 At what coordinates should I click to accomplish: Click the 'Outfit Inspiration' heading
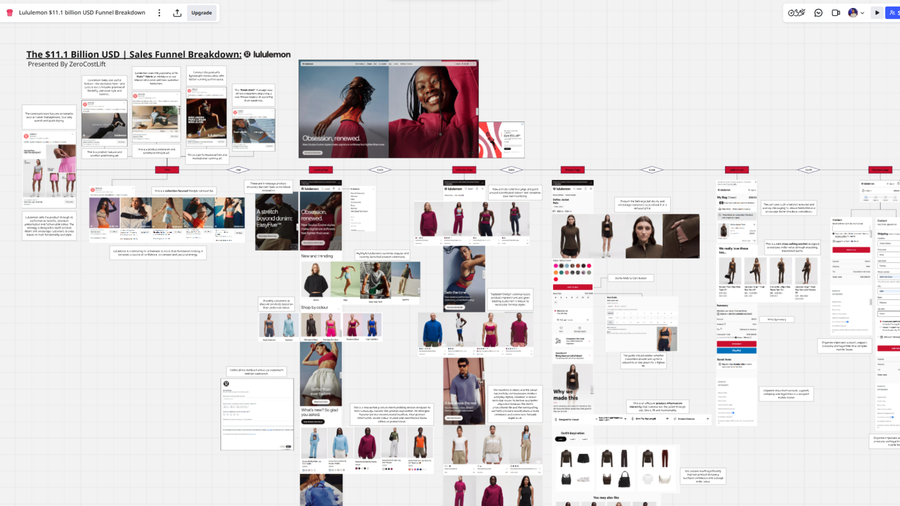572,433
